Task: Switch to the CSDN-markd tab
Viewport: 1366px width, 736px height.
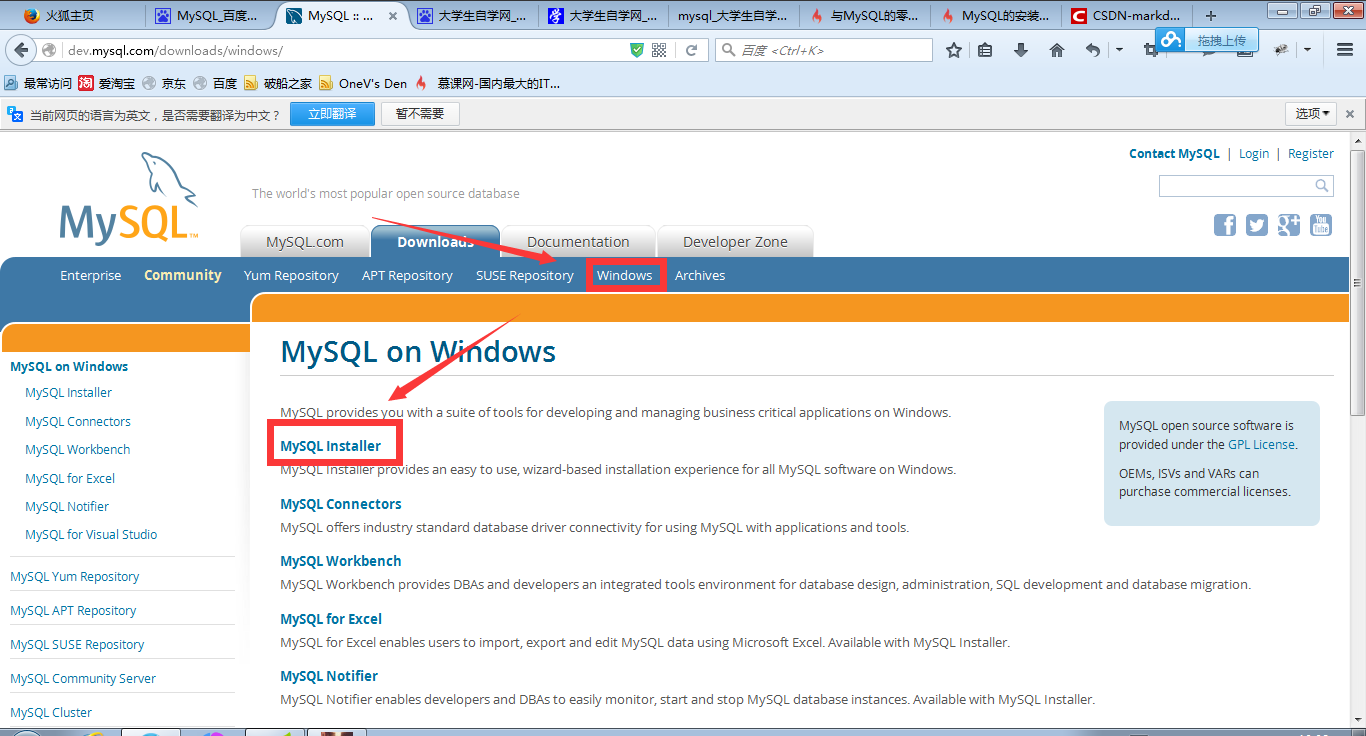Action: click(x=1126, y=16)
